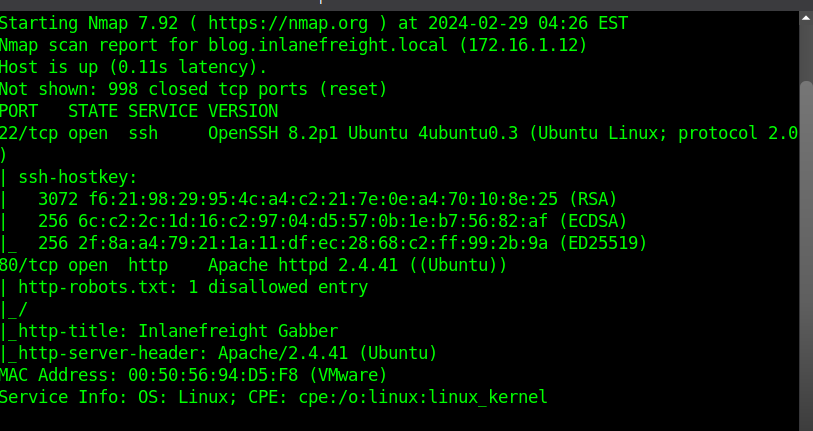Click the cpe:/o:linux:linux_kernel text
Viewport: 813px width, 431px height.
coord(423,397)
